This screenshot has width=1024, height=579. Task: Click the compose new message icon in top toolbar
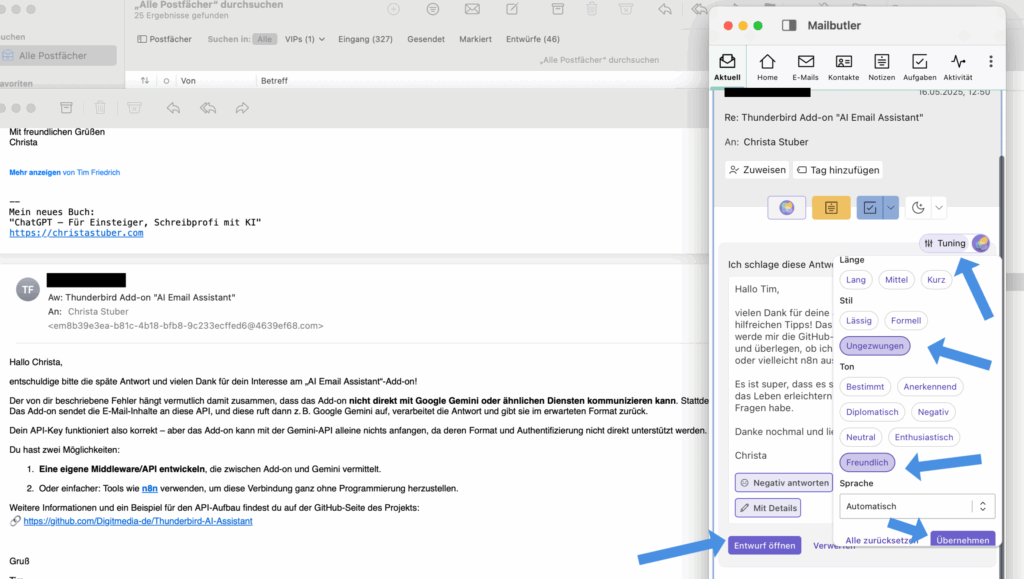click(x=513, y=9)
